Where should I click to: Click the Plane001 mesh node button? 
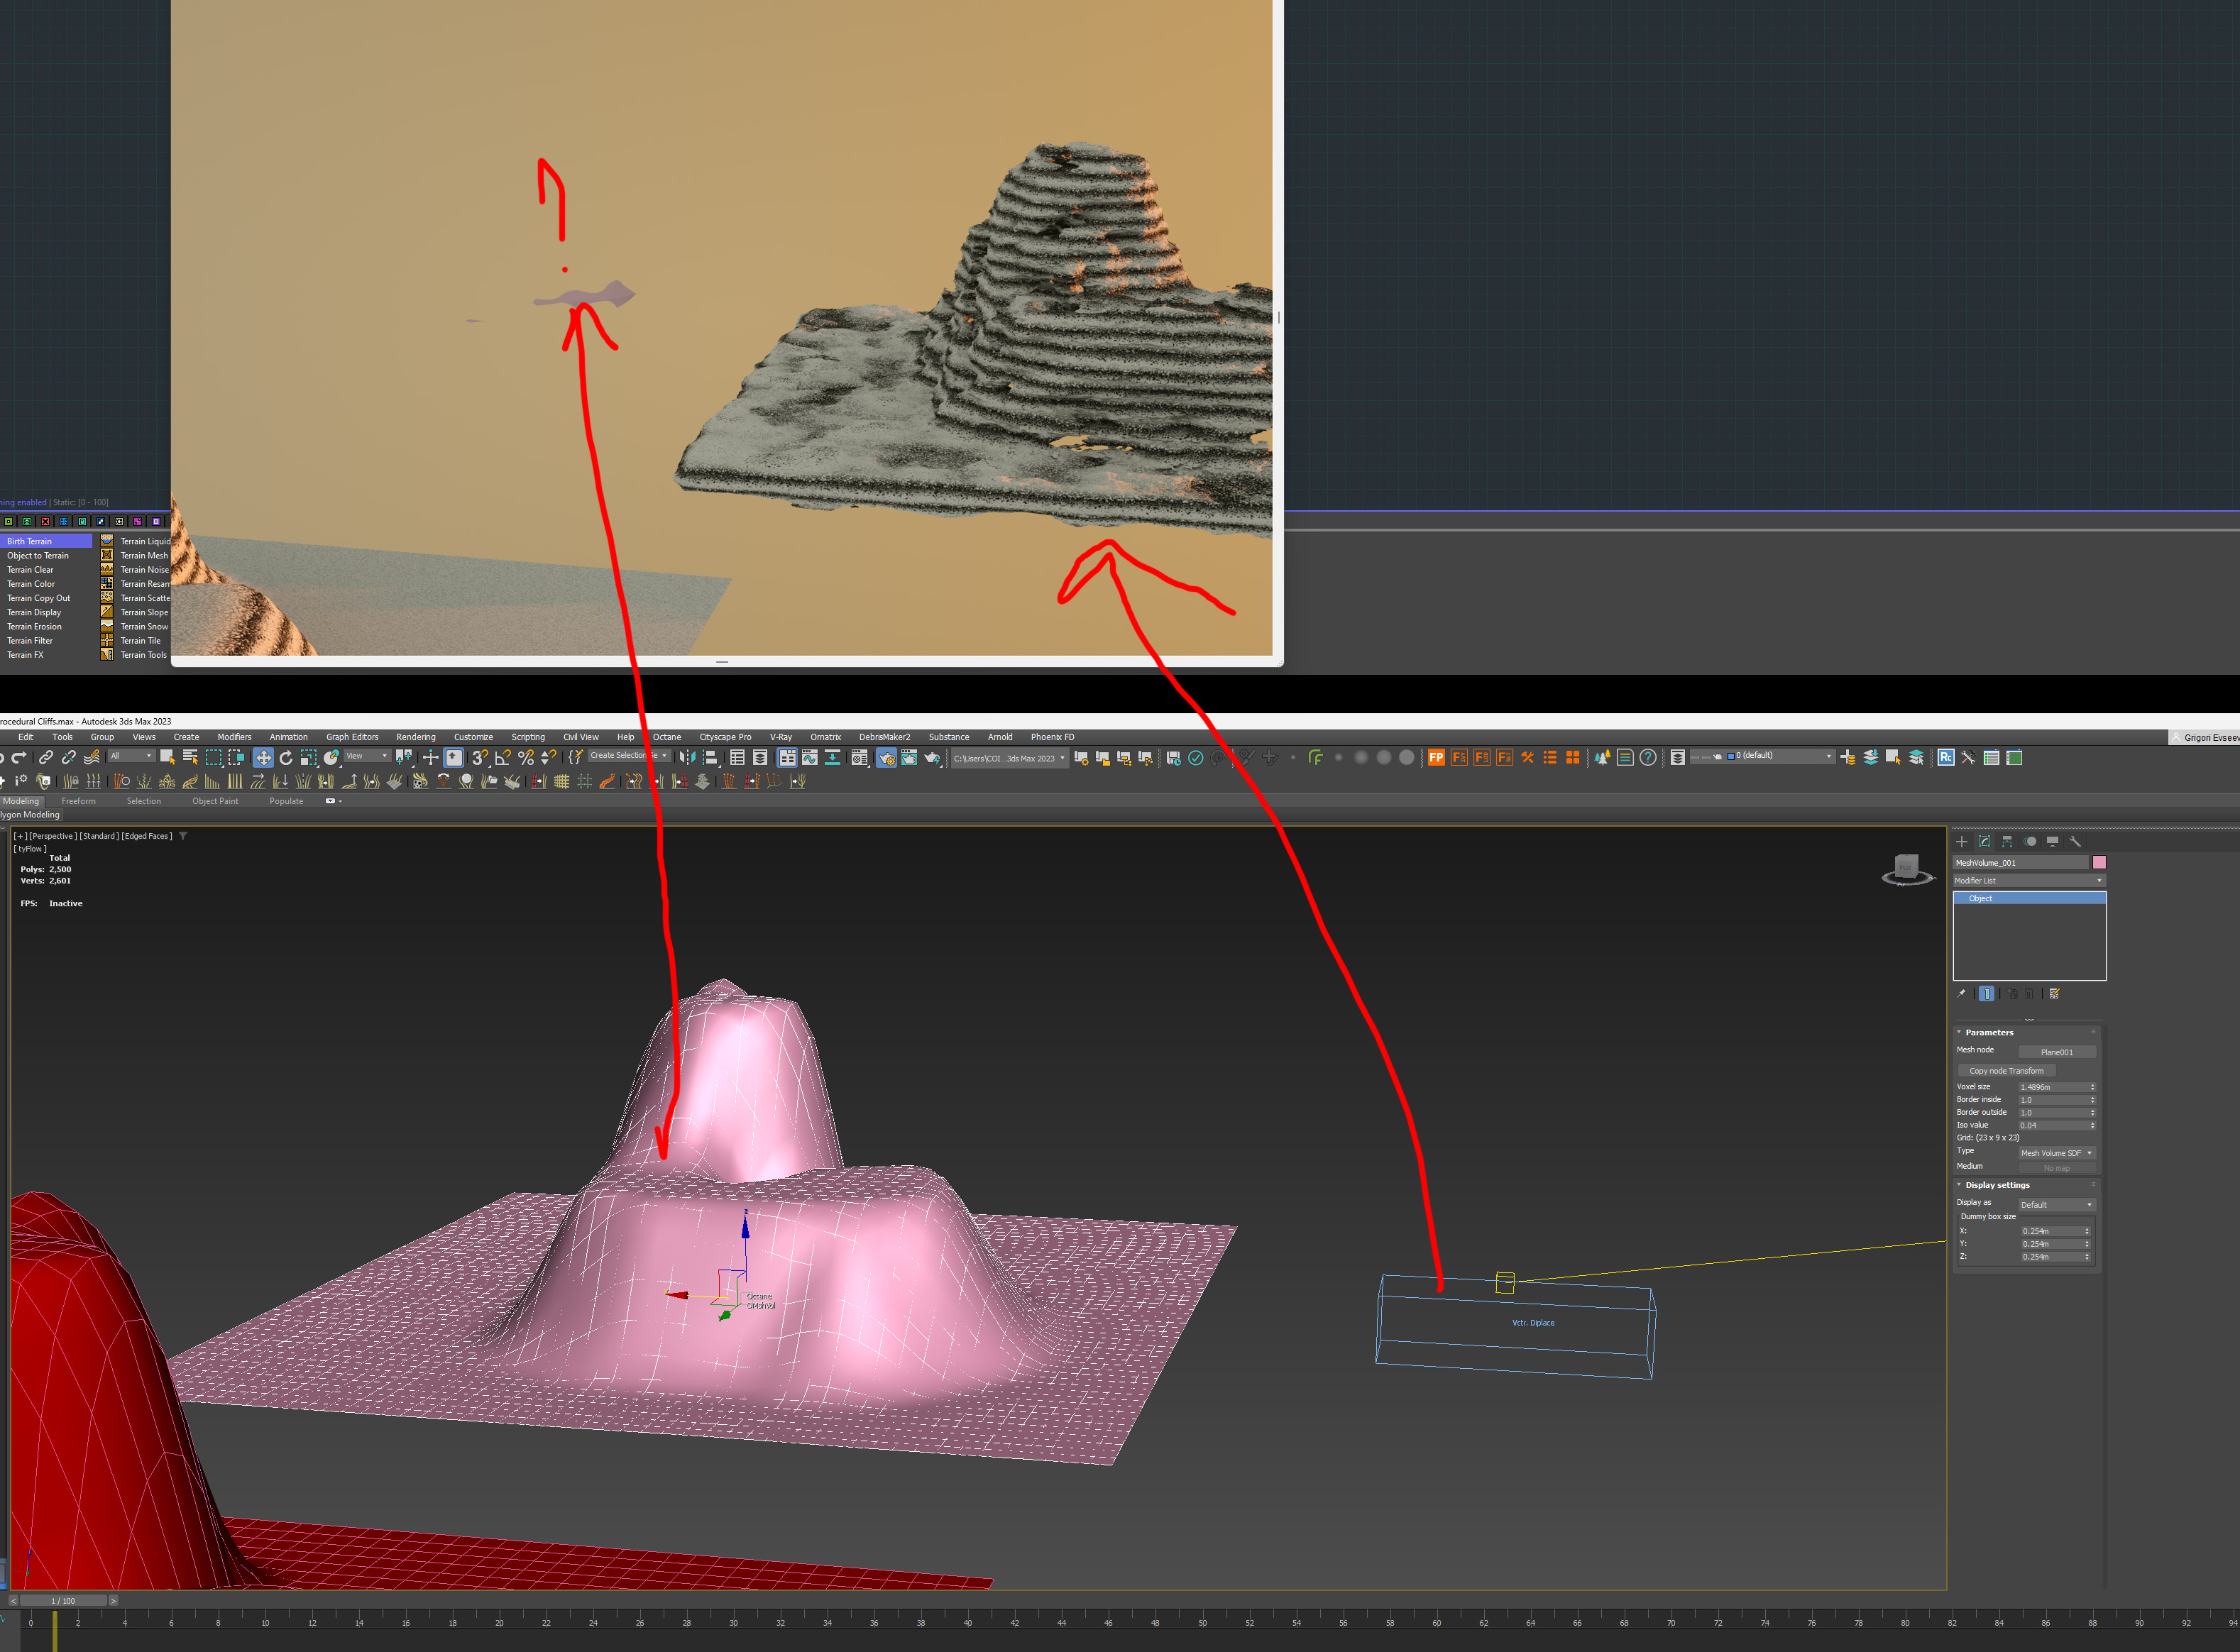coord(2056,1052)
